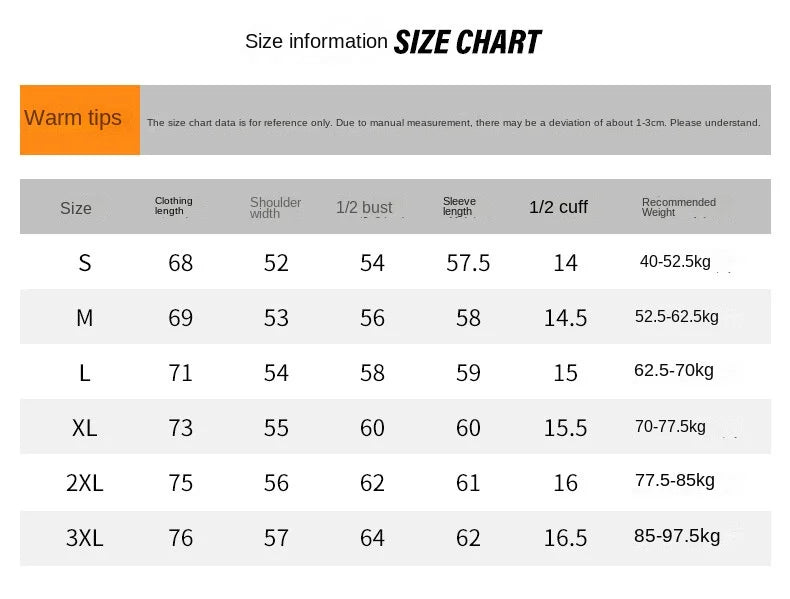Click the size chart reference note text
Viewport: 790px width, 599px height.
point(453,122)
